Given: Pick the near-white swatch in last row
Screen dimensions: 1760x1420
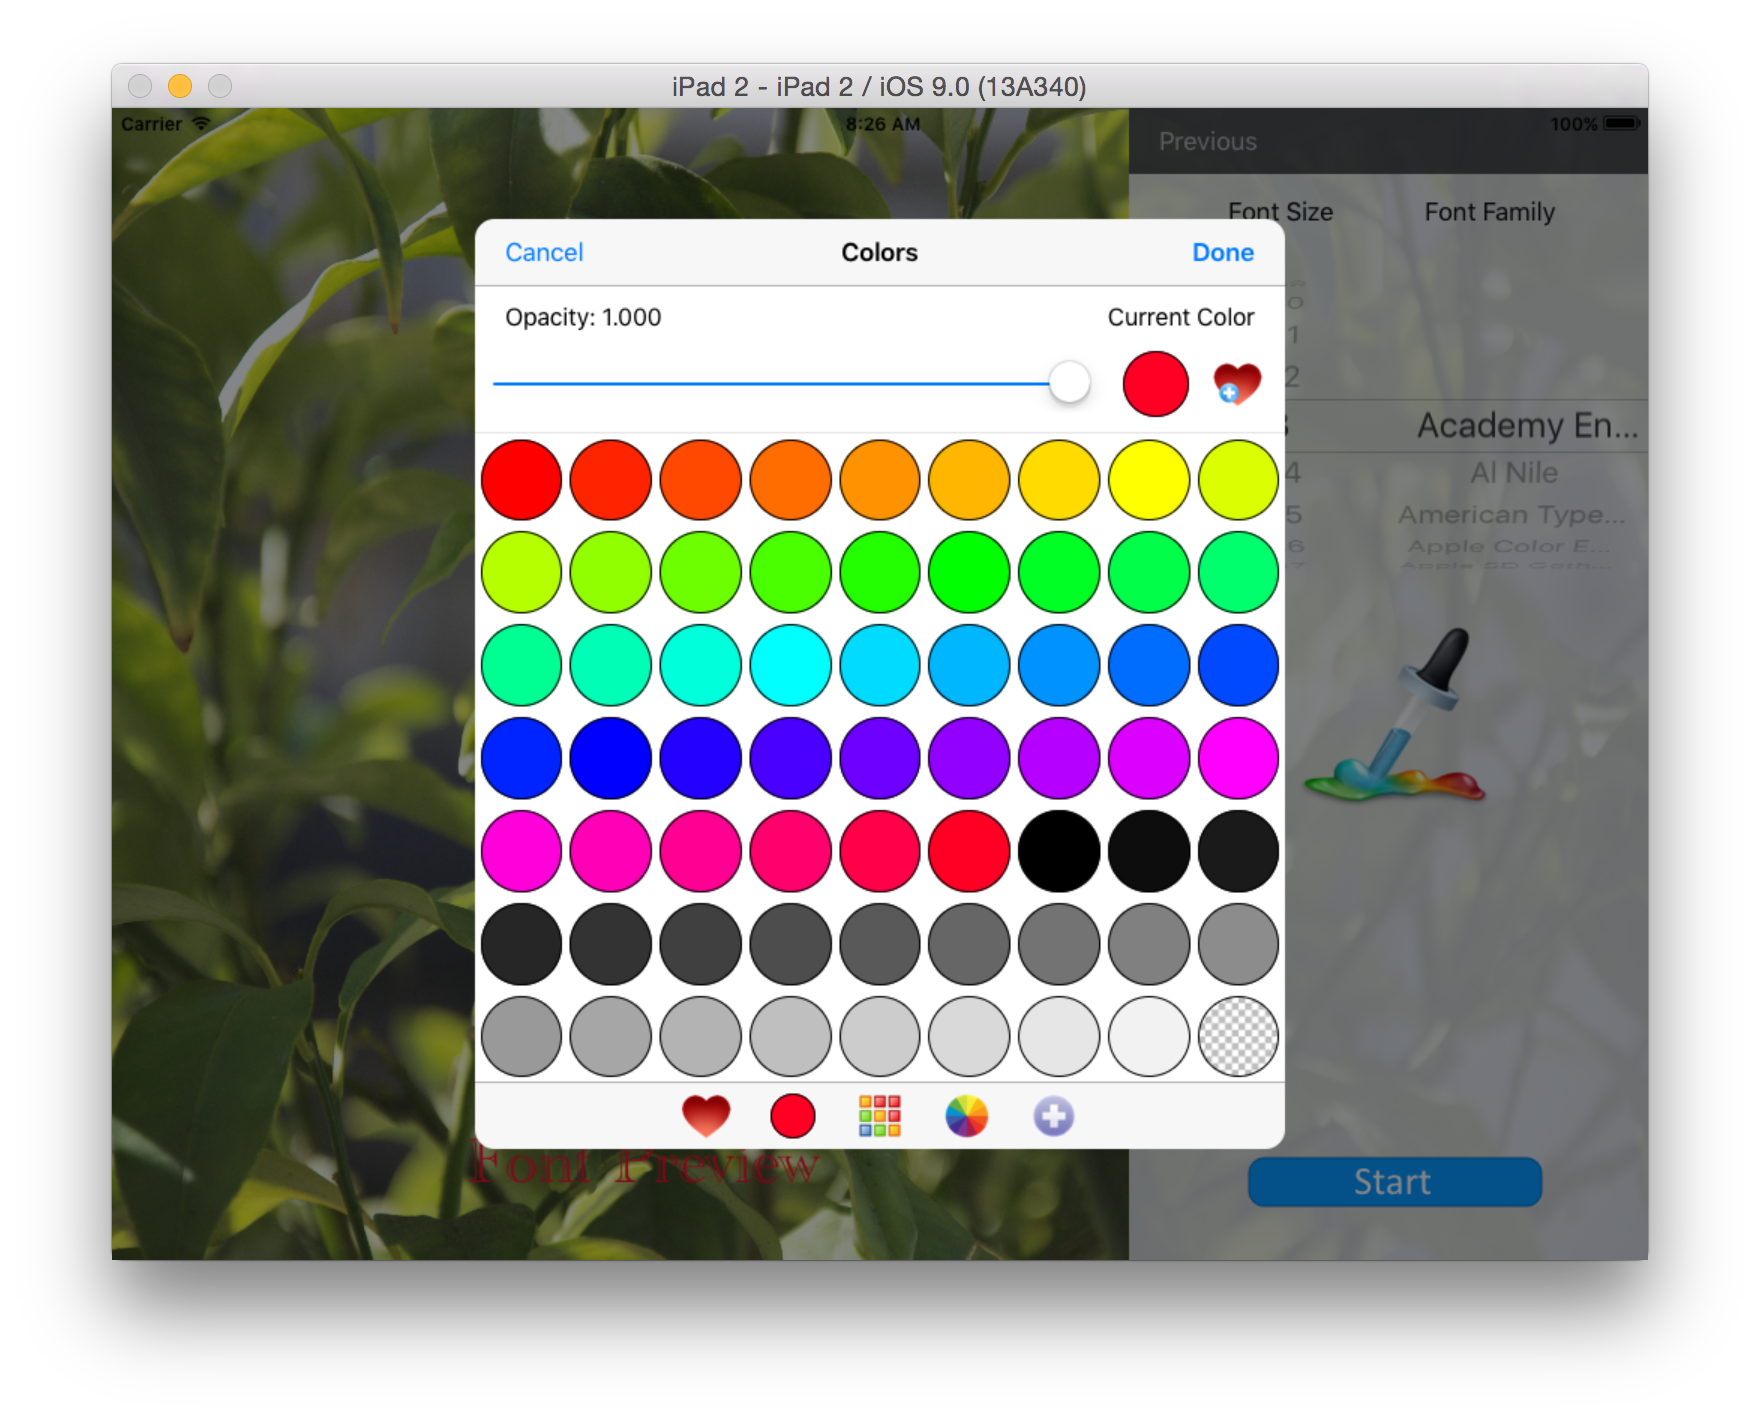Looking at the screenshot, I should [1149, 1036].
